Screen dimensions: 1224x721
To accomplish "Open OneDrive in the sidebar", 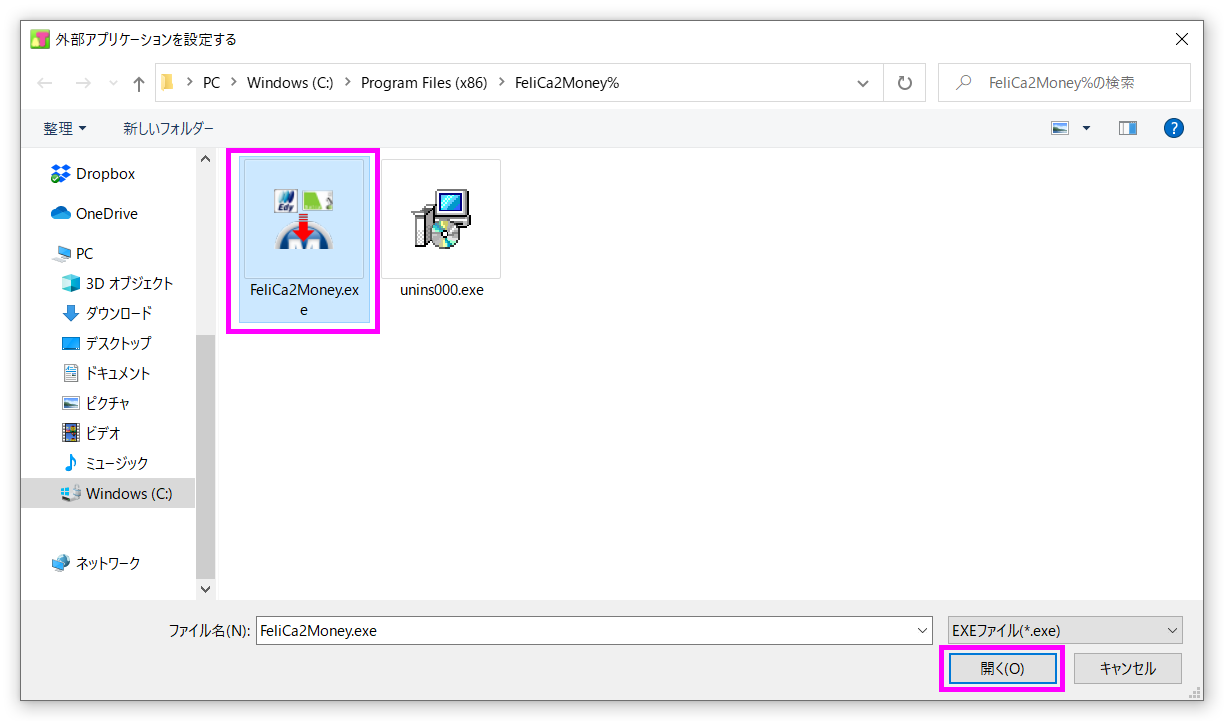I will [x=106, y=214].
